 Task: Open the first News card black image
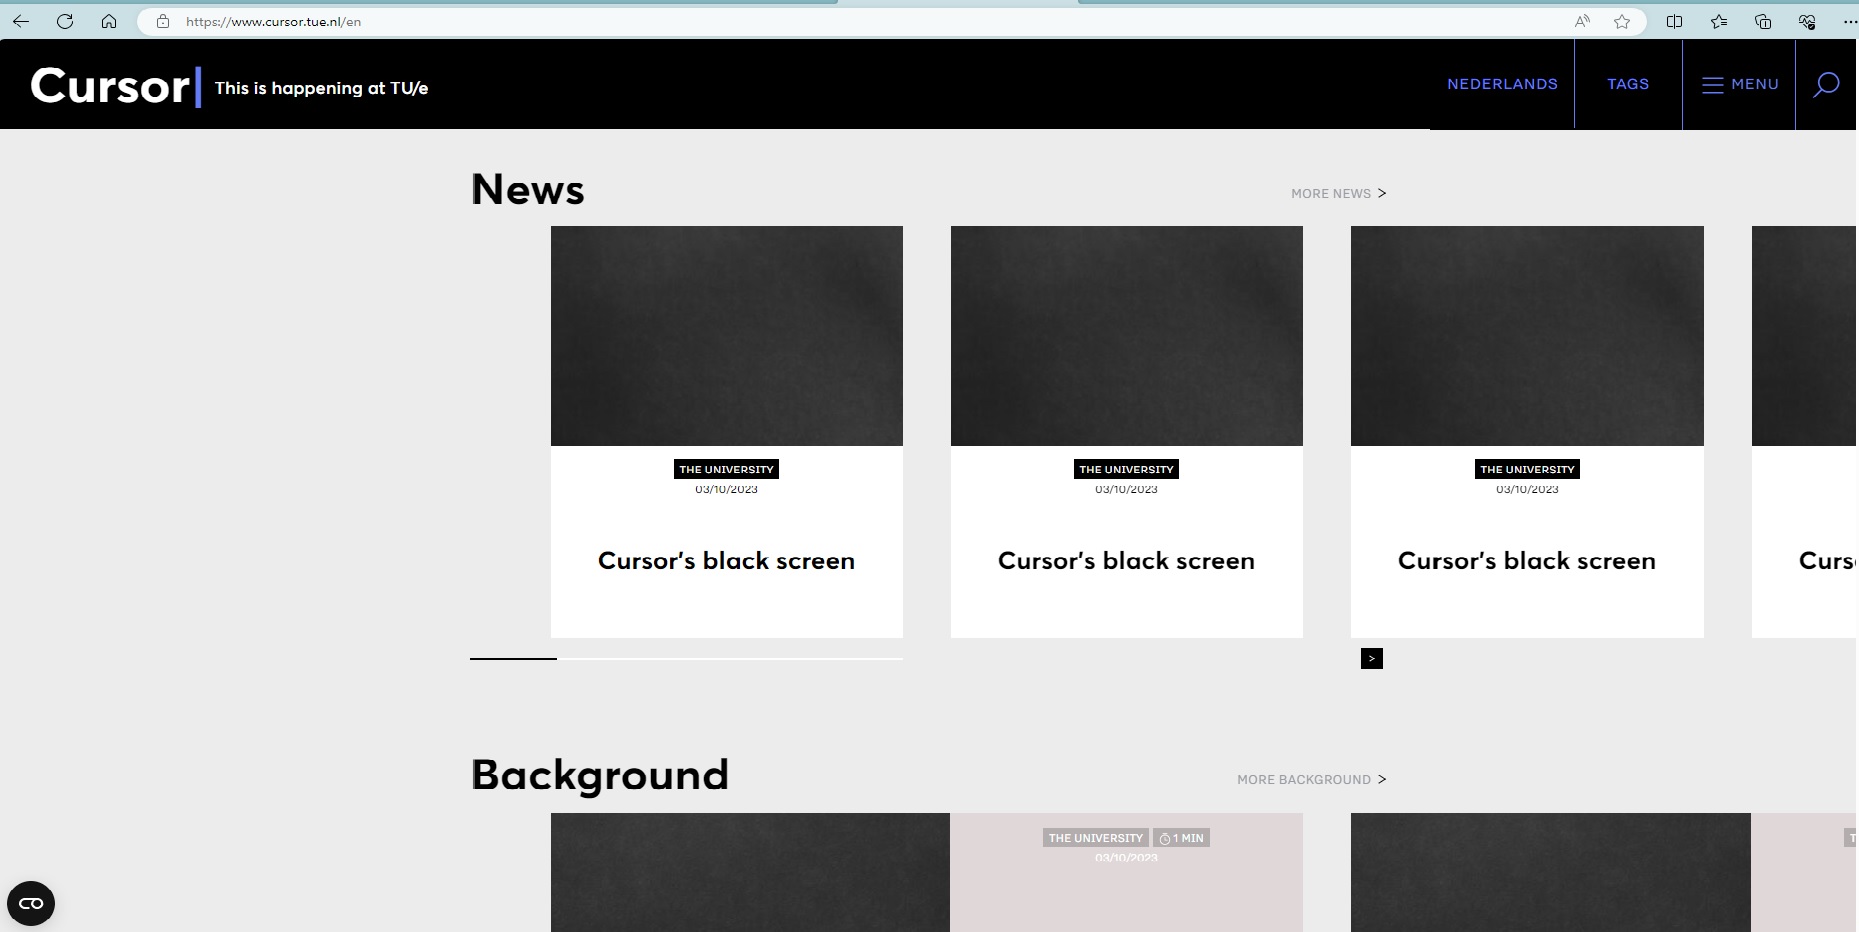click(x=727, y=336)
